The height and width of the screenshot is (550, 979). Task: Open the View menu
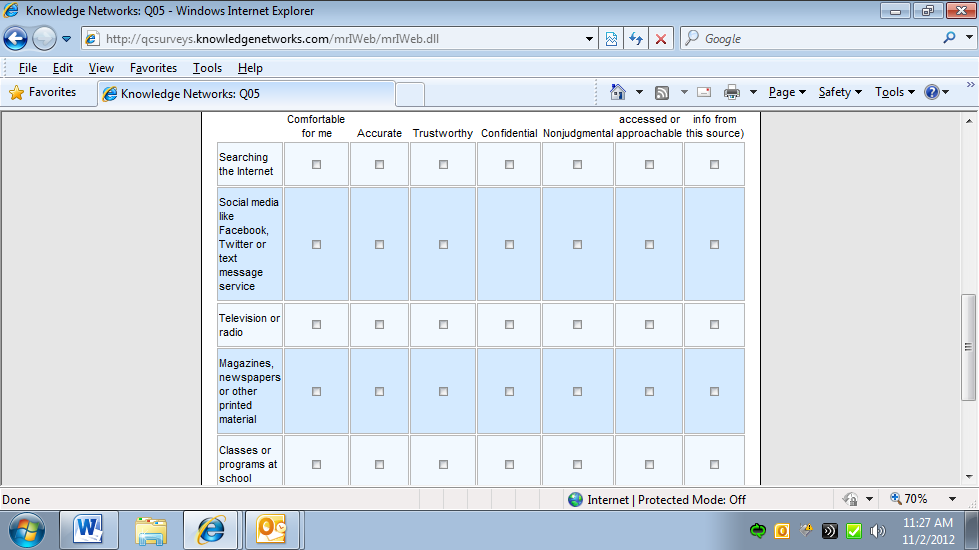(x=101, y=67)
